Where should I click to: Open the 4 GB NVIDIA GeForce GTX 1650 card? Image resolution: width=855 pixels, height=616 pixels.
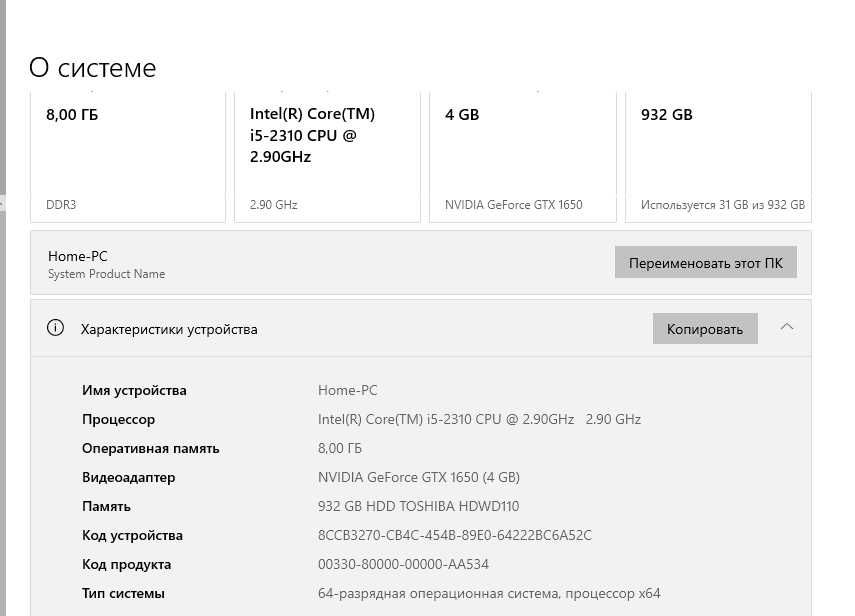(523, 156)
